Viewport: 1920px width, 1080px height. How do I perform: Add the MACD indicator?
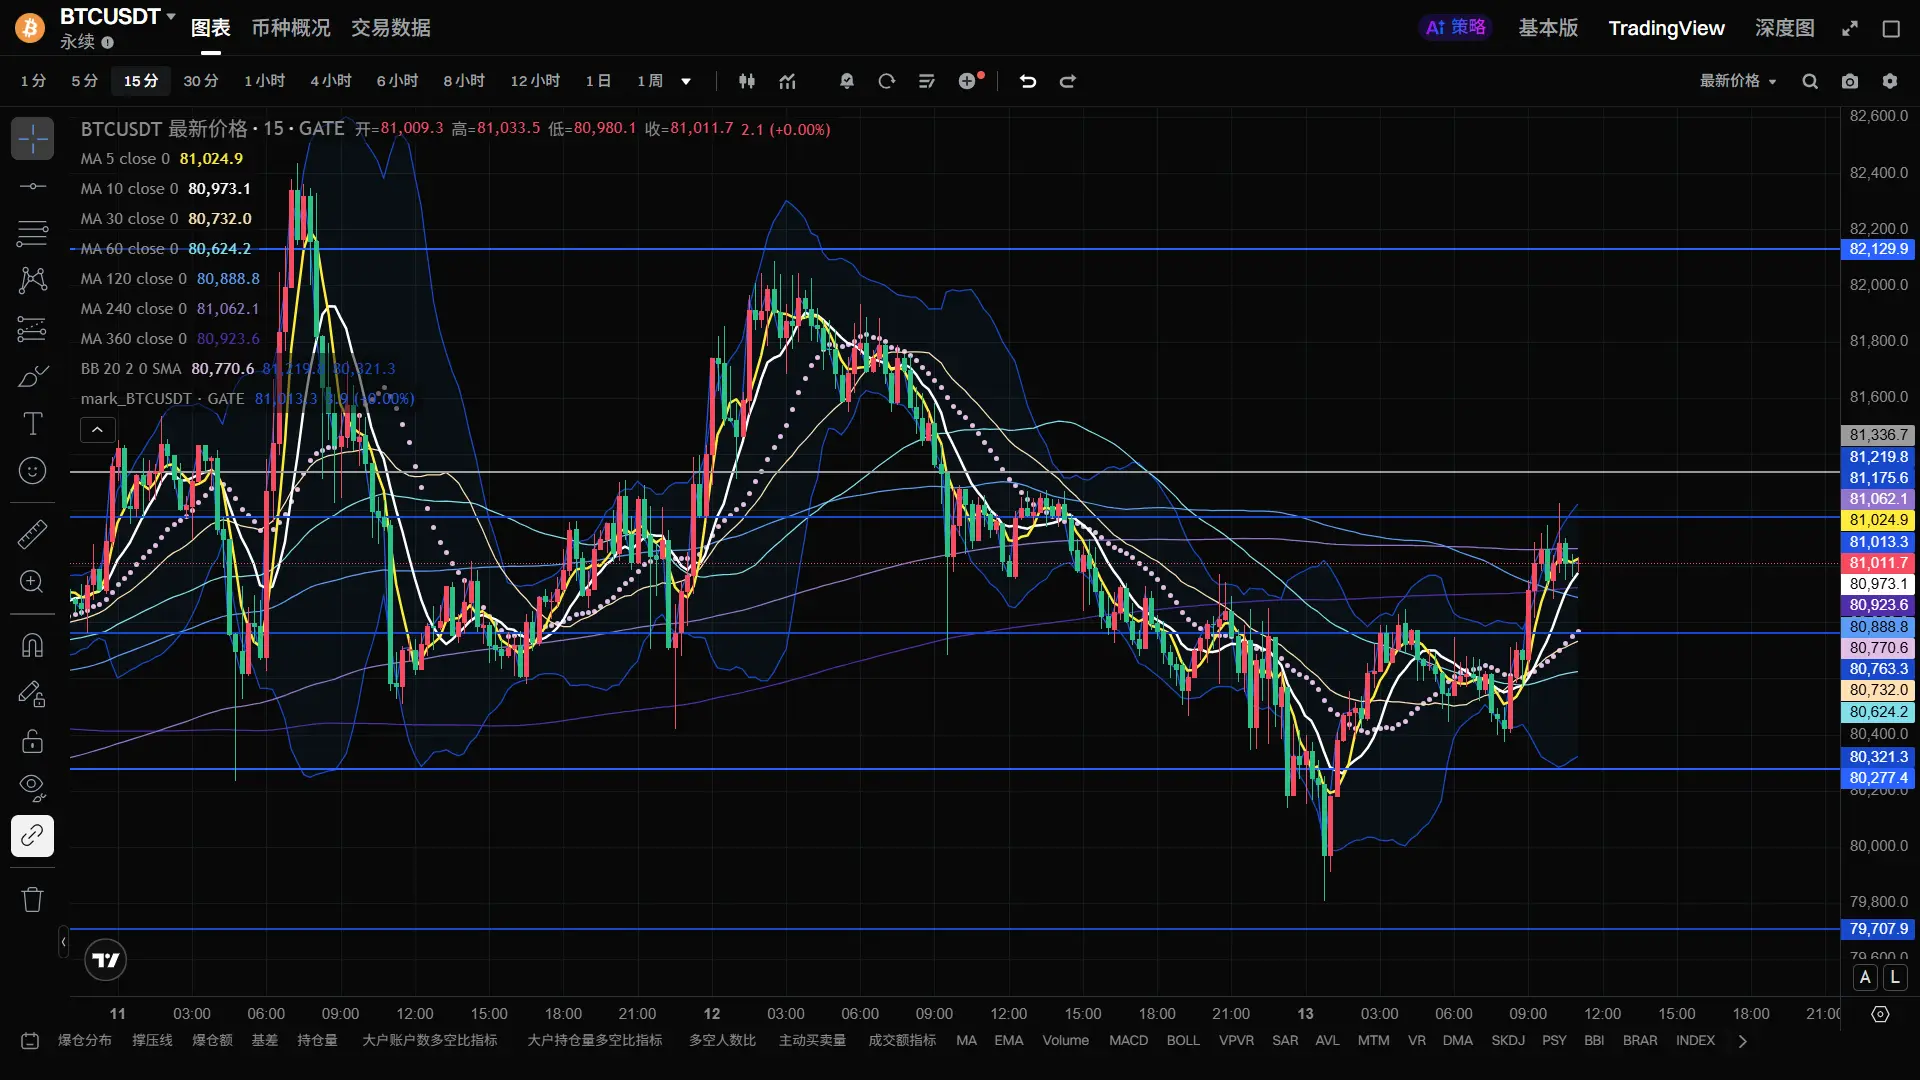point(1129,1041)
